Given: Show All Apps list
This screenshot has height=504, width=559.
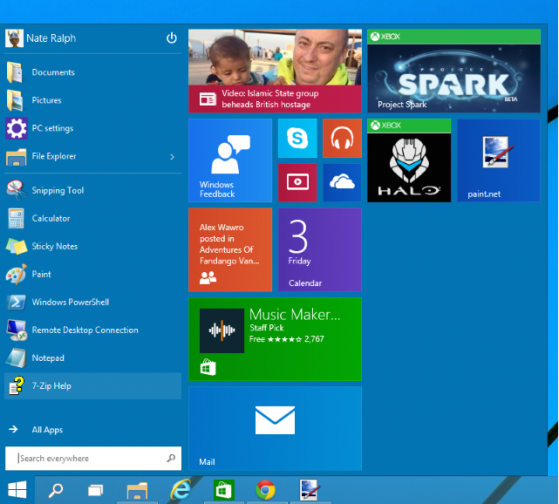Looking at the screenshot, I should pyautogui.click(x=47, y=430).
